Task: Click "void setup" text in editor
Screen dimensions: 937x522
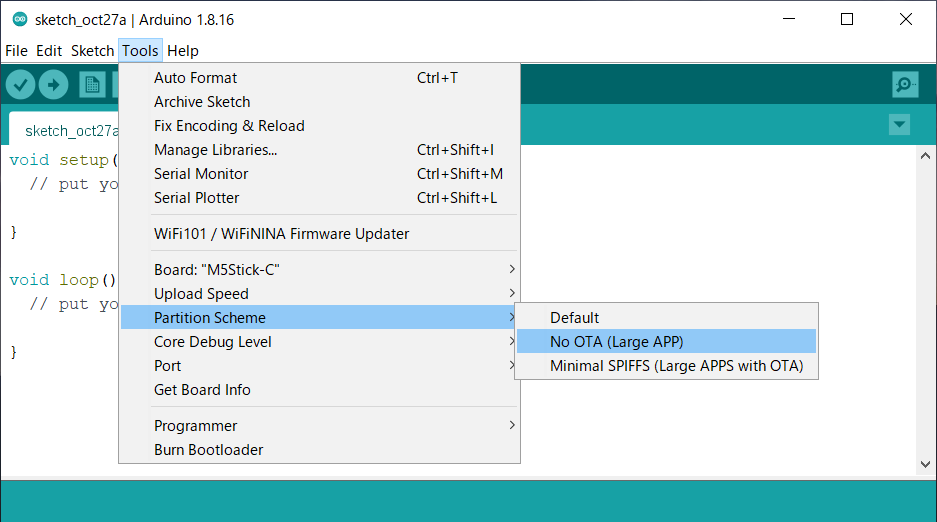Action: pyautogui.click(x=59, y=160)
